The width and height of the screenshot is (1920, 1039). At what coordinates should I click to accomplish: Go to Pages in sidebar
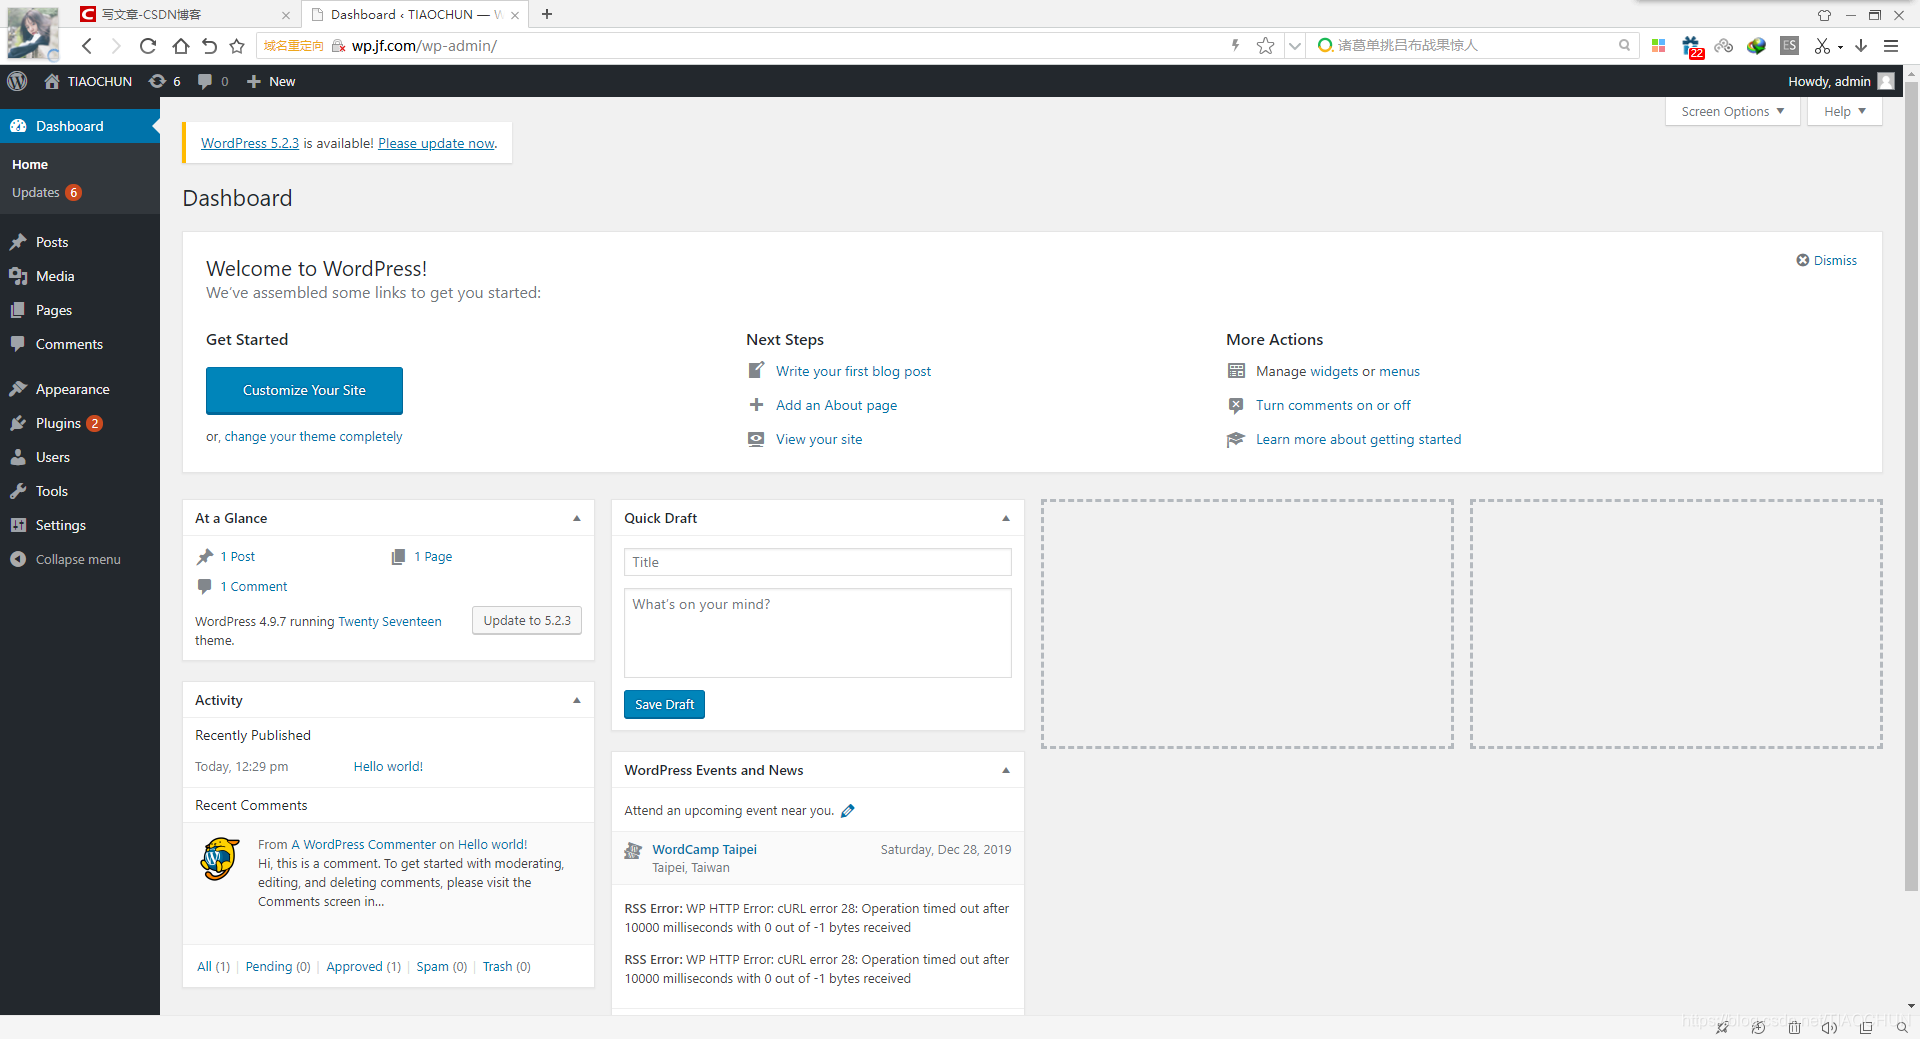point(80,310)
